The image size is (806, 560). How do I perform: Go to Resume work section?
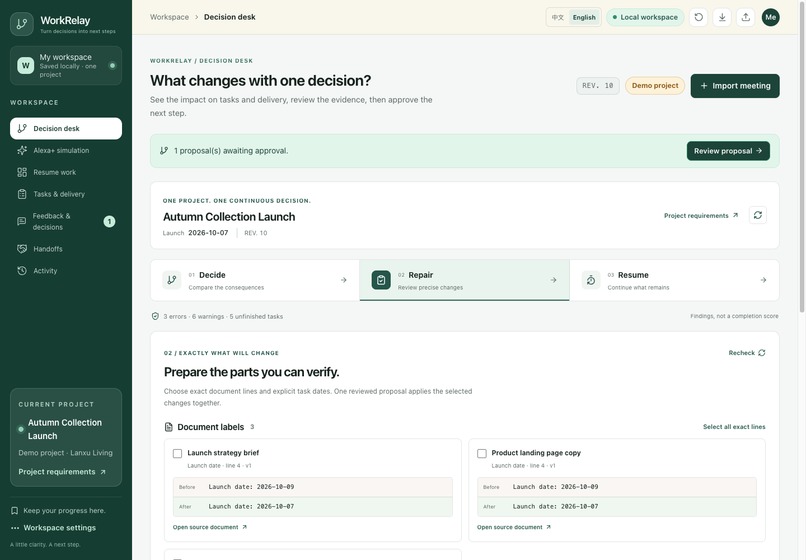[66, 172]
